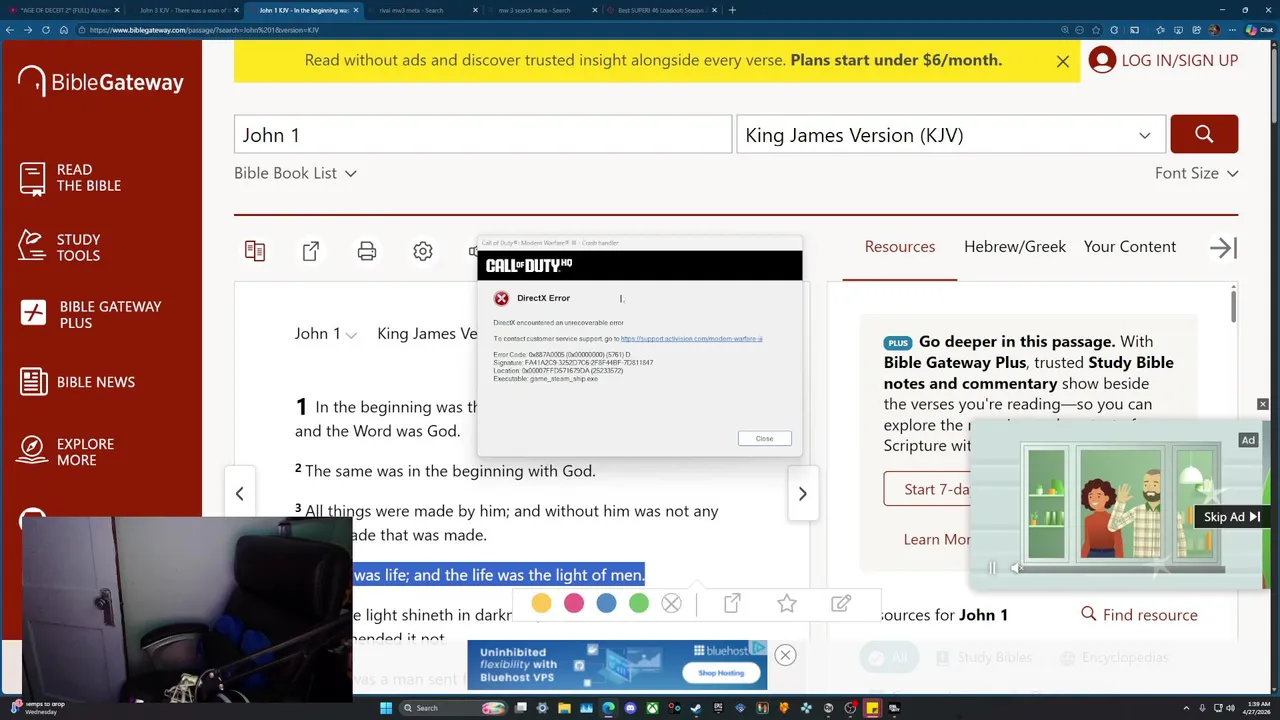The width and height of the screenshot is (1280, 720).
Task: Open the parallel Bible view icon
Action: pos(255,251)
